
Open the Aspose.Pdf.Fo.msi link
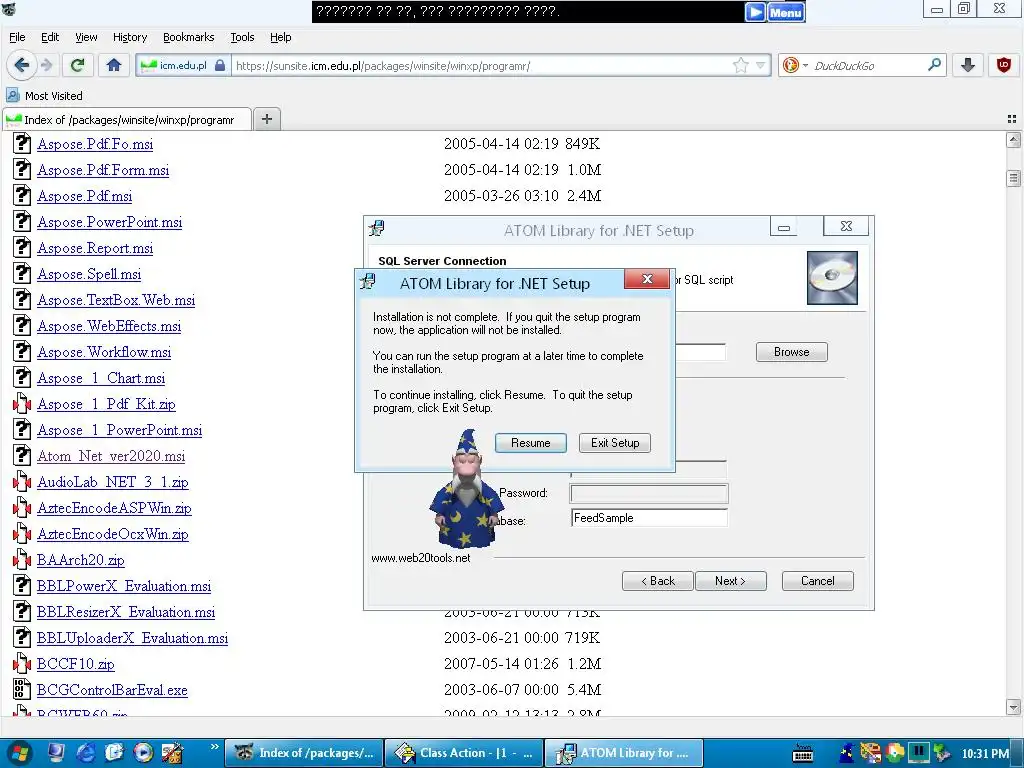(95, 144)
